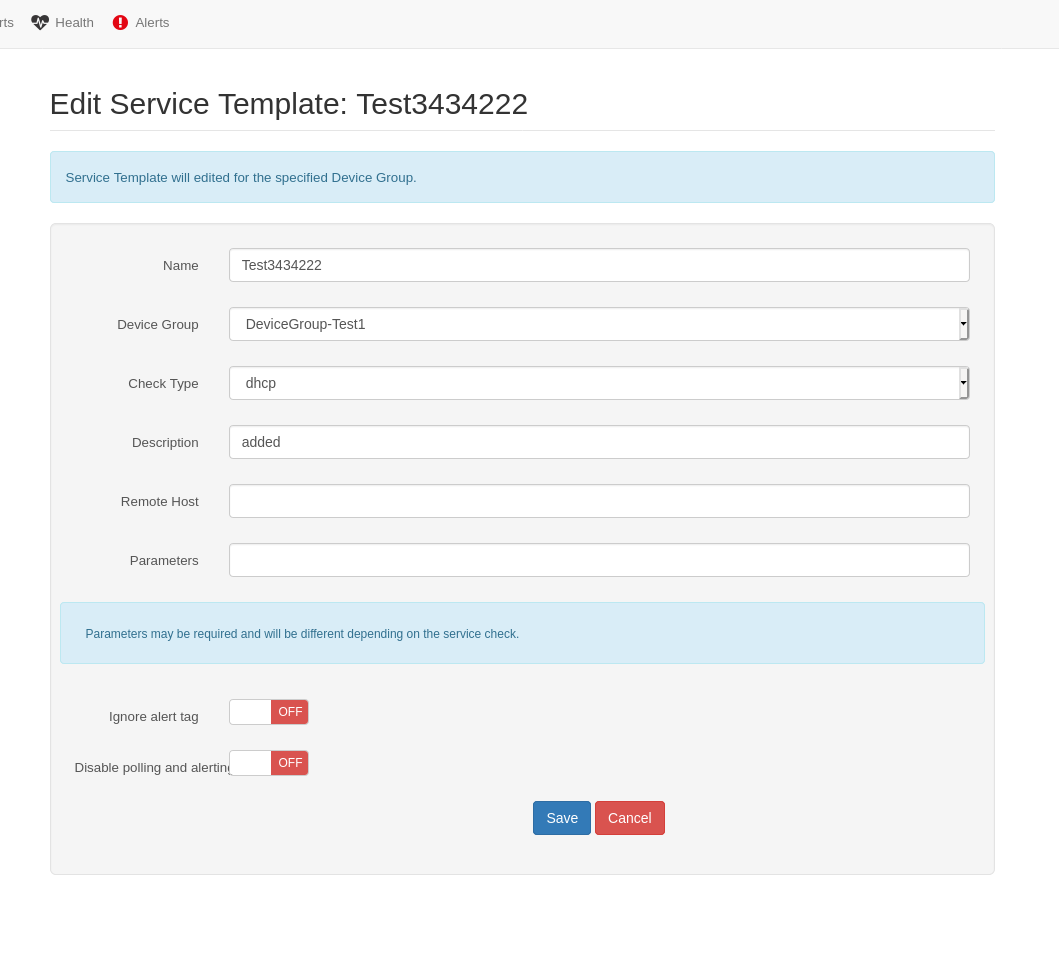Cancel editing the service template

pos(629,818)
